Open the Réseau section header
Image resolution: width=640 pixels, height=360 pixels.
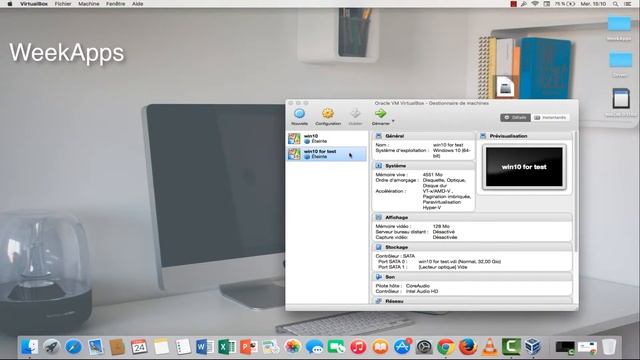pos(472,301)
